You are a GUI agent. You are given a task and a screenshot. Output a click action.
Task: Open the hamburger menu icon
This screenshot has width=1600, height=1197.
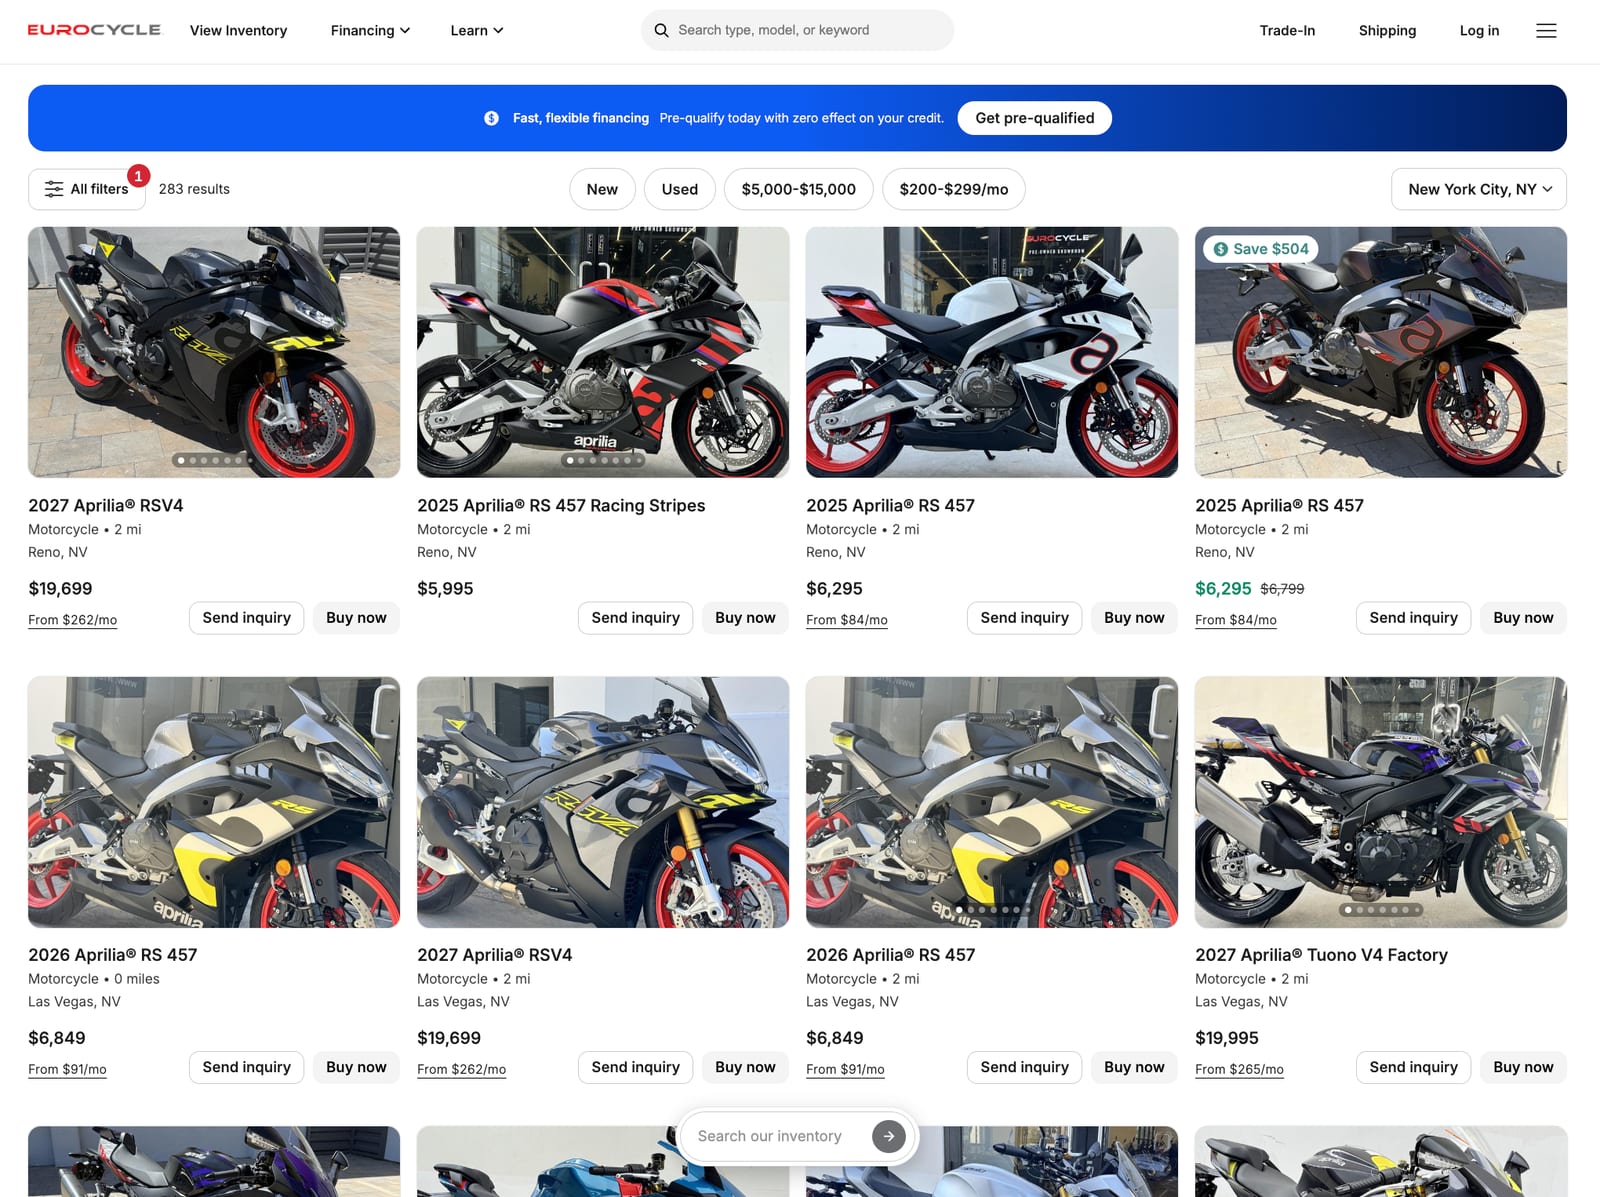tap(1546, 30)
